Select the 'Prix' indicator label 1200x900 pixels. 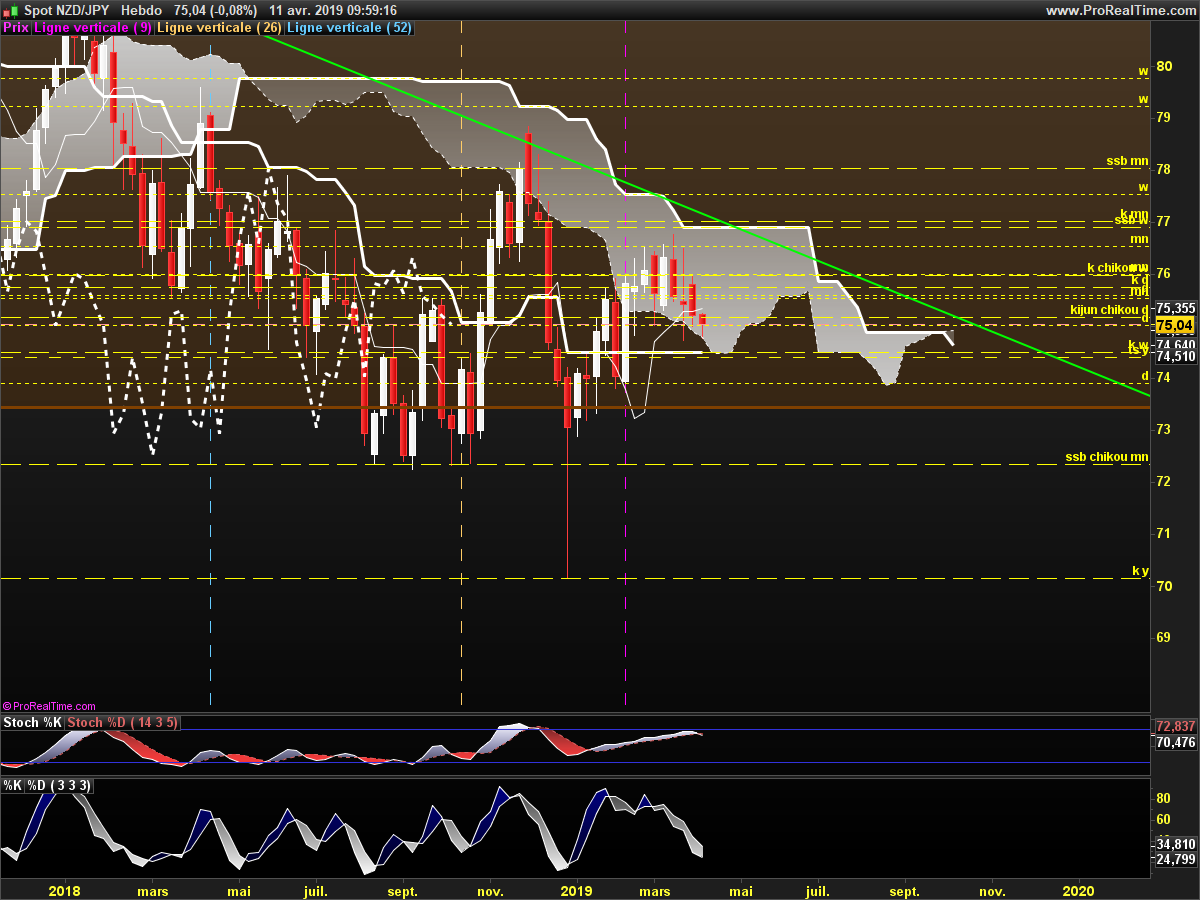(16, 28)
